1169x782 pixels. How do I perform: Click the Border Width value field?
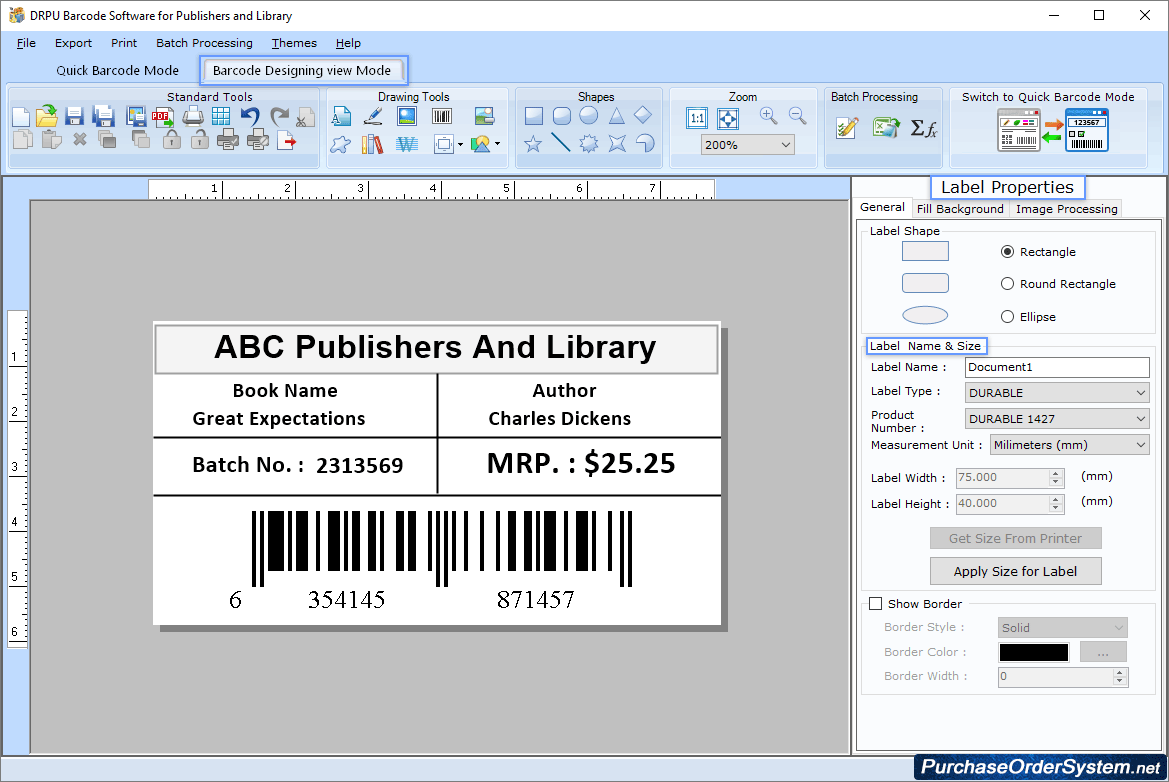[1056, 677]
